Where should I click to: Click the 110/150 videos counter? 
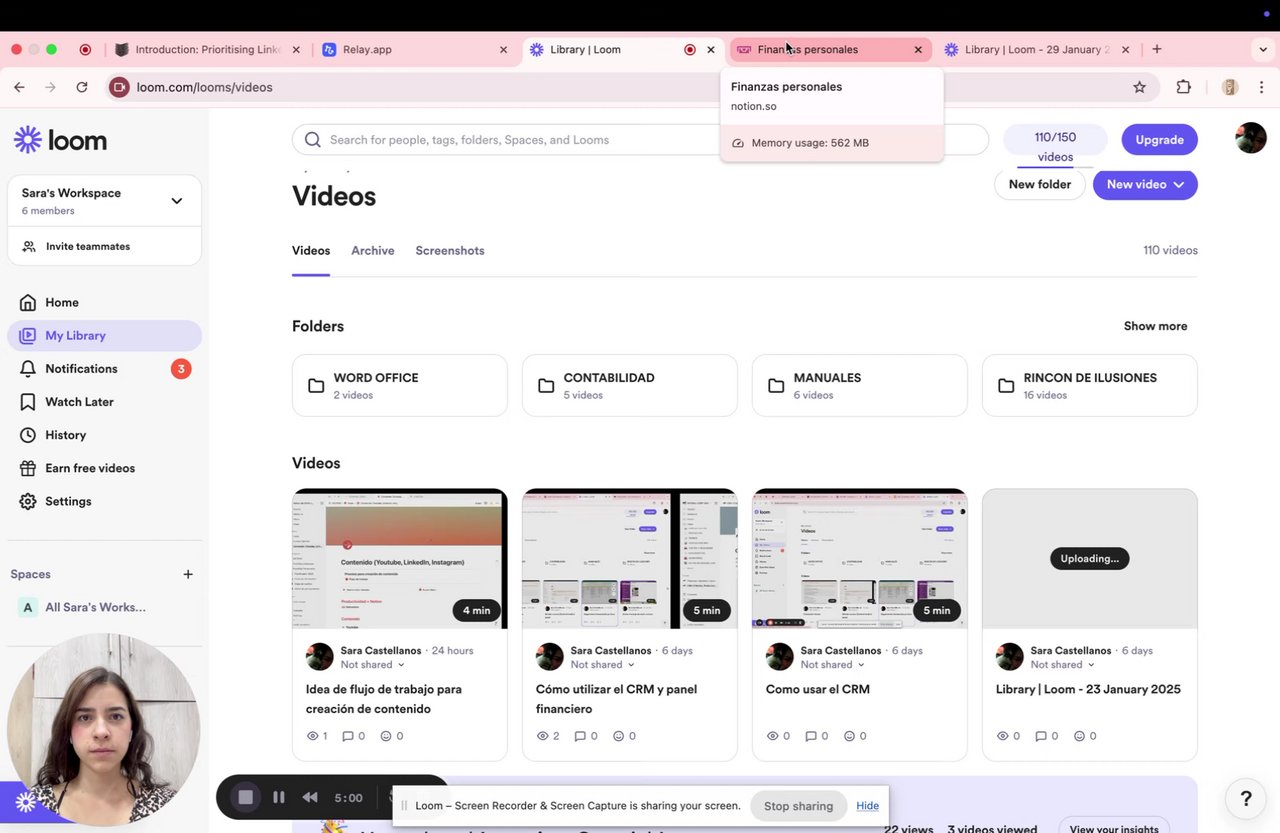click(1055, 145)
